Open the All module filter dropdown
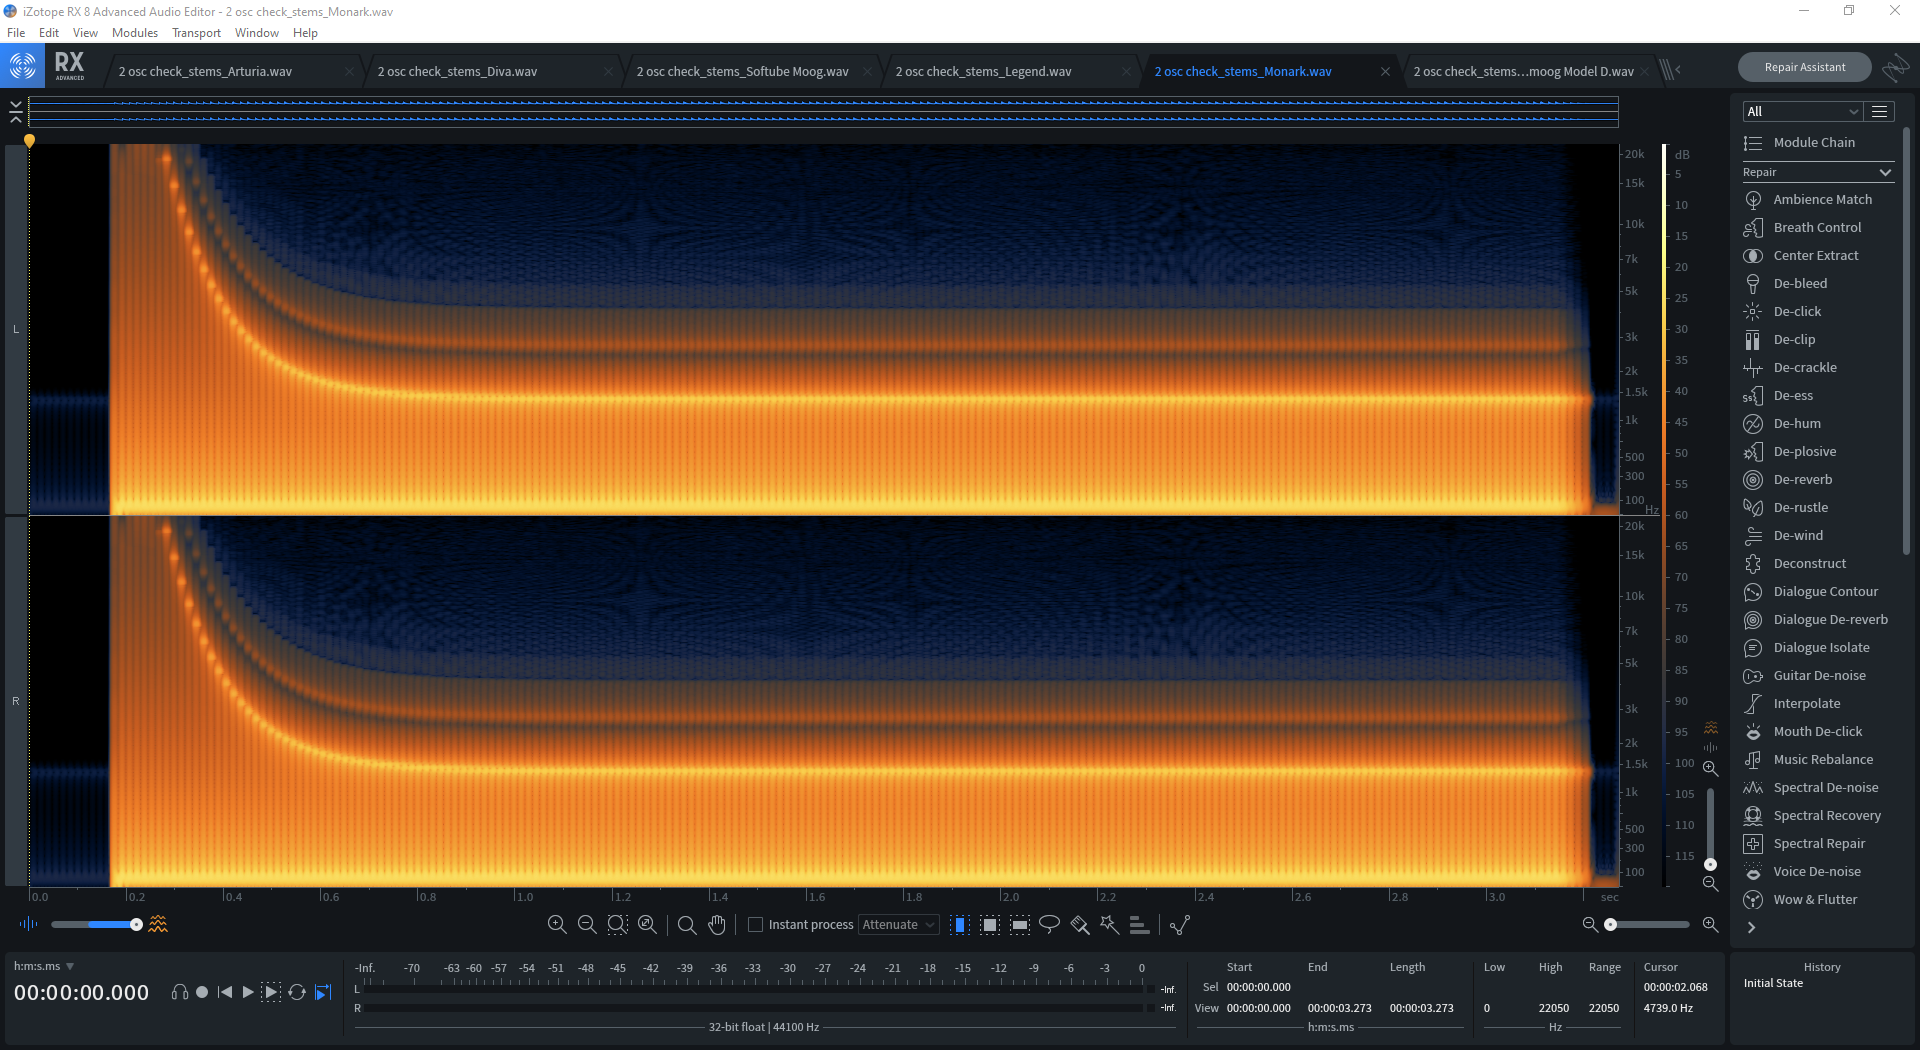 (1802, 112)
